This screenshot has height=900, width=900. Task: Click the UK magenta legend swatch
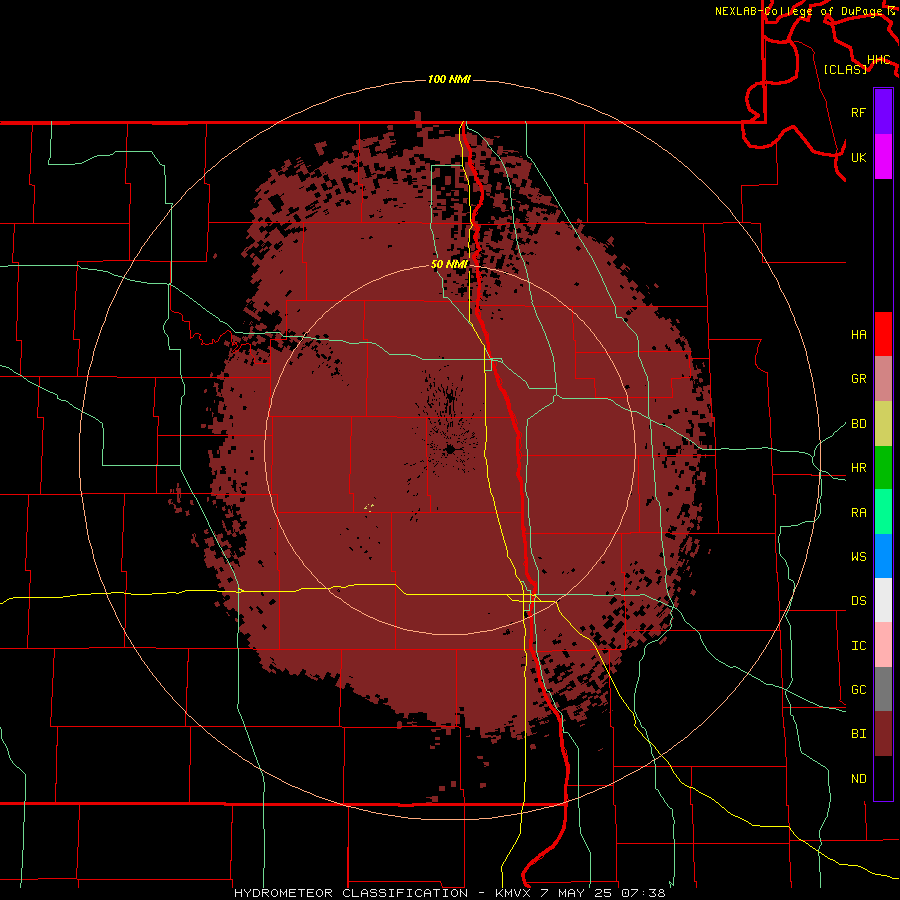pos(883,157)
